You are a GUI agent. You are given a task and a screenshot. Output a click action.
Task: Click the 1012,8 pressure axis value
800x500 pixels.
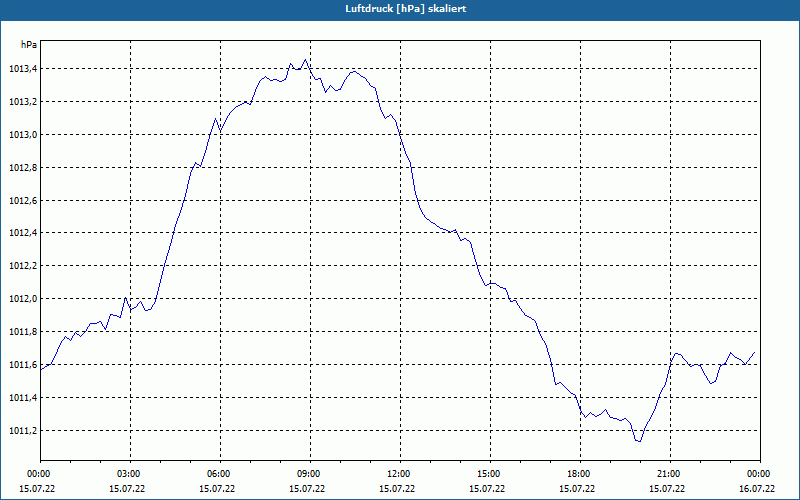[x=23, y=168]
